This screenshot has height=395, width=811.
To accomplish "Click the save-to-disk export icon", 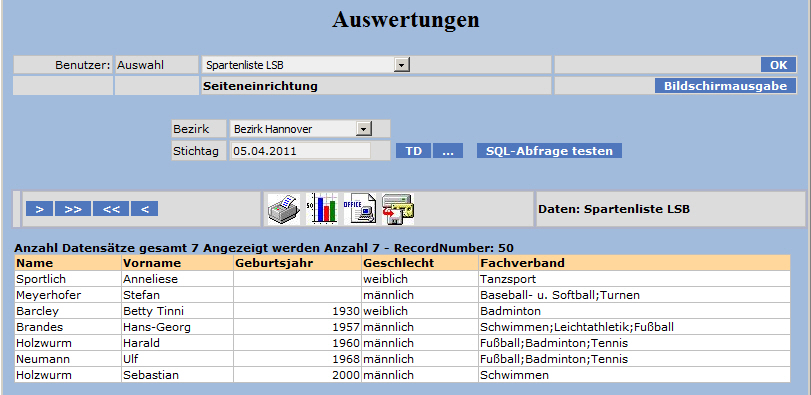I will (398, 209).
